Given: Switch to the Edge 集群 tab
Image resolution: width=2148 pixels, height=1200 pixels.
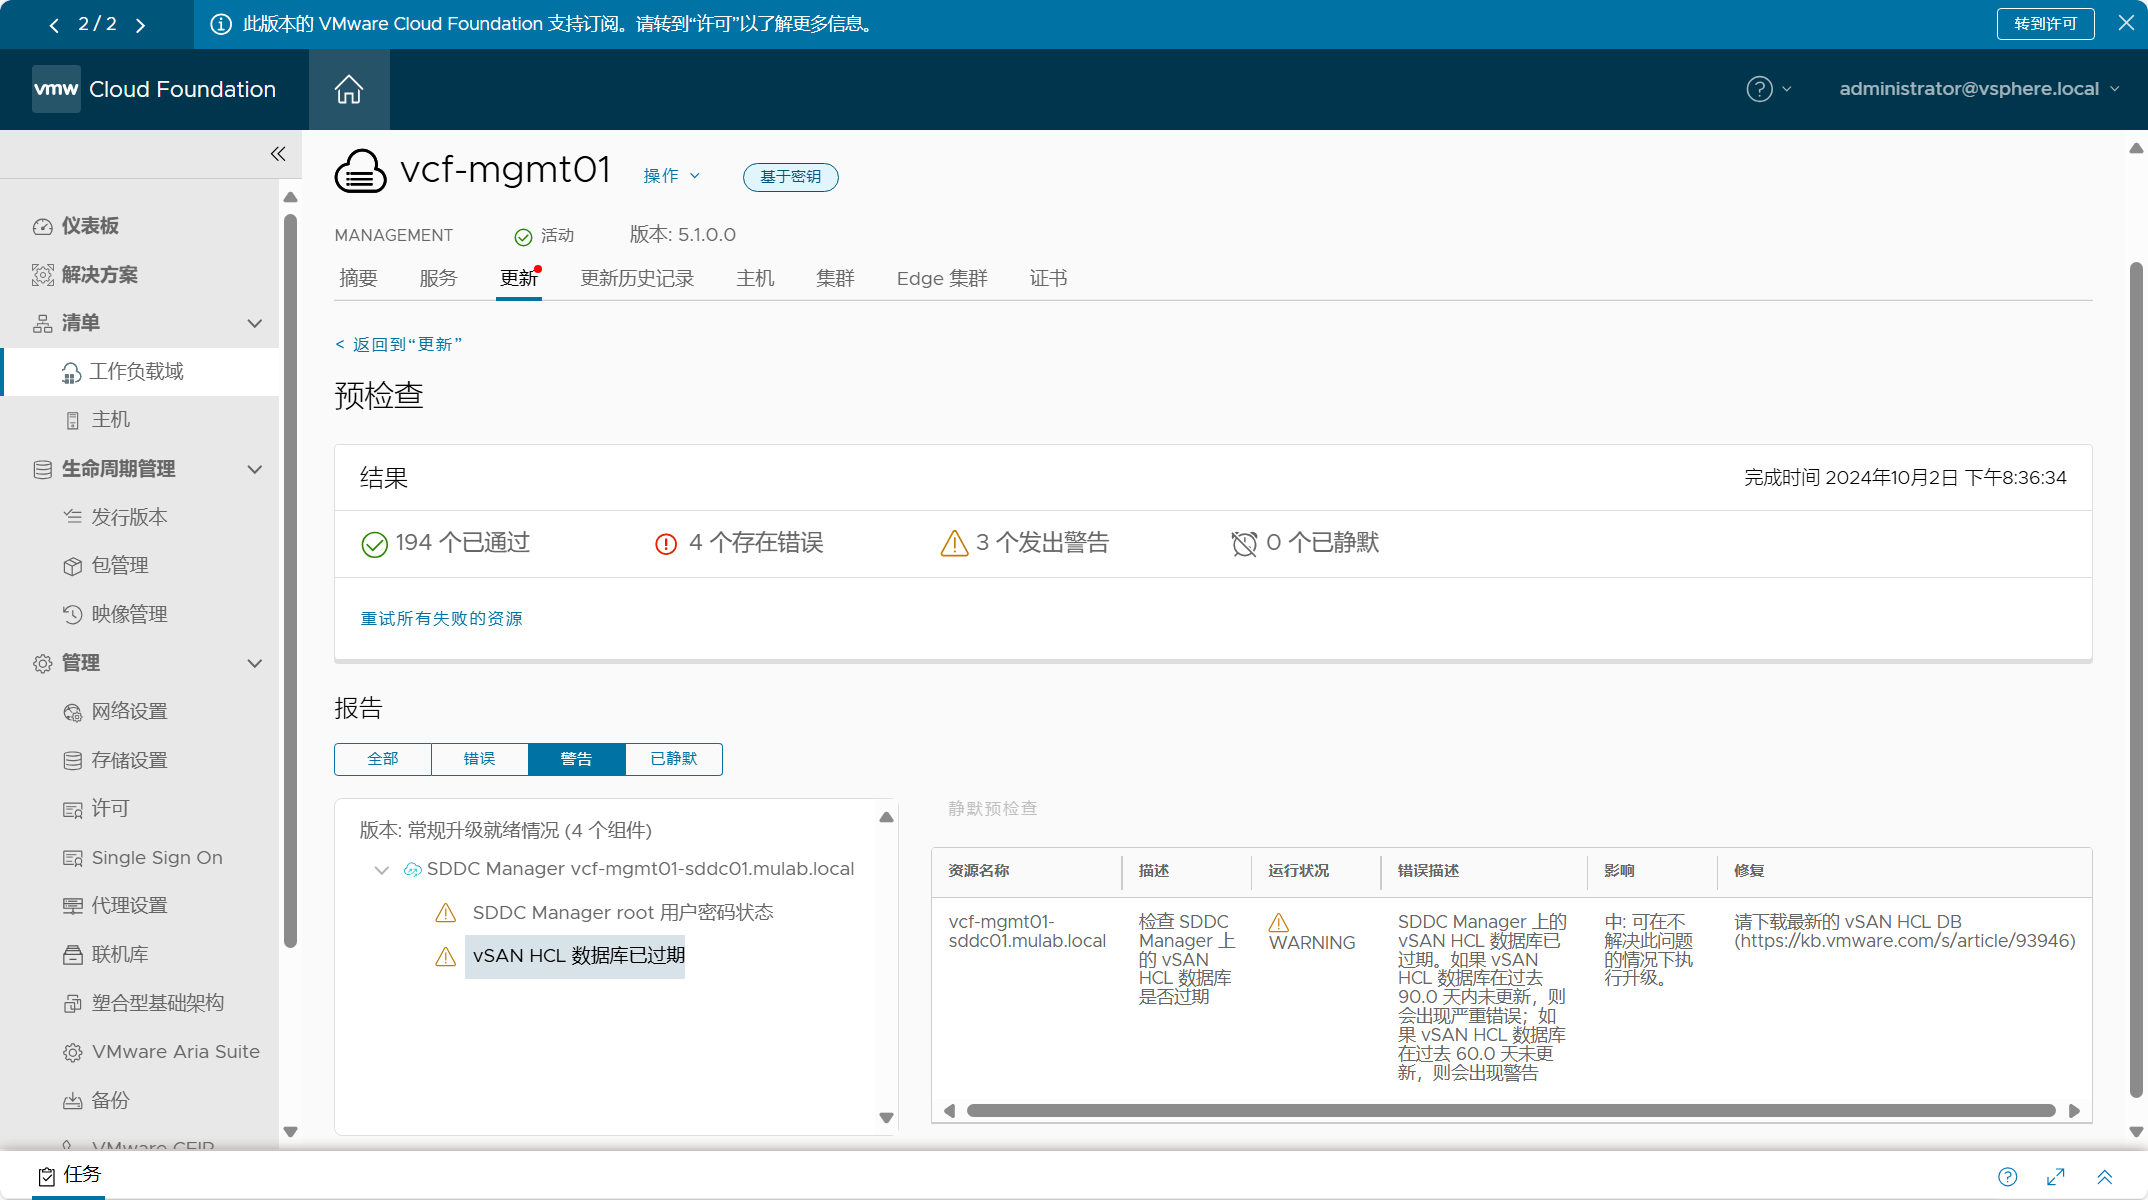Looking at the screenshot, I should 942,278.
